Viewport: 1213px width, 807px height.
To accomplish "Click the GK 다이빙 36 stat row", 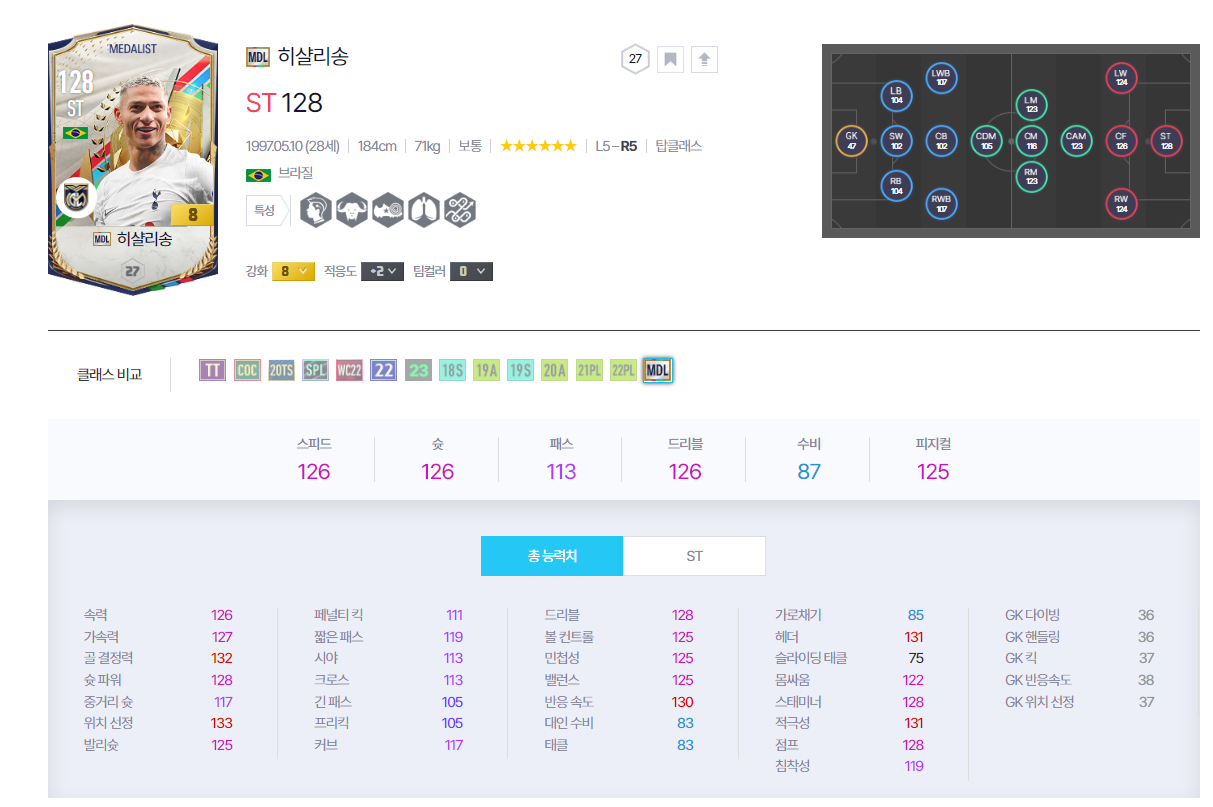I will click(x=1080, y=615).
